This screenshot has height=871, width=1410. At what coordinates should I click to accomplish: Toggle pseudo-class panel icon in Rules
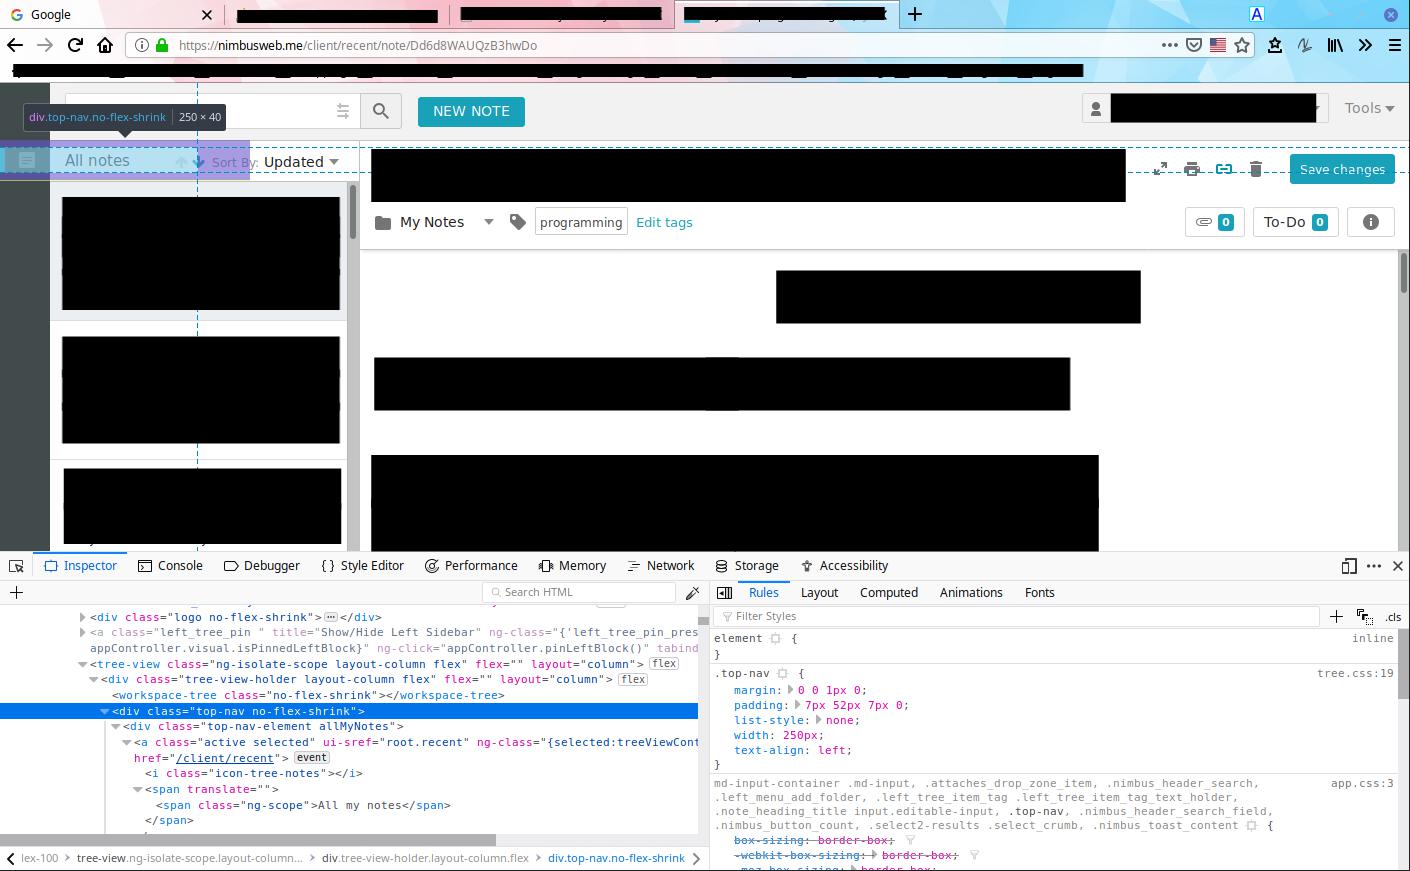pyautogui.click(x=1364, y=617)
